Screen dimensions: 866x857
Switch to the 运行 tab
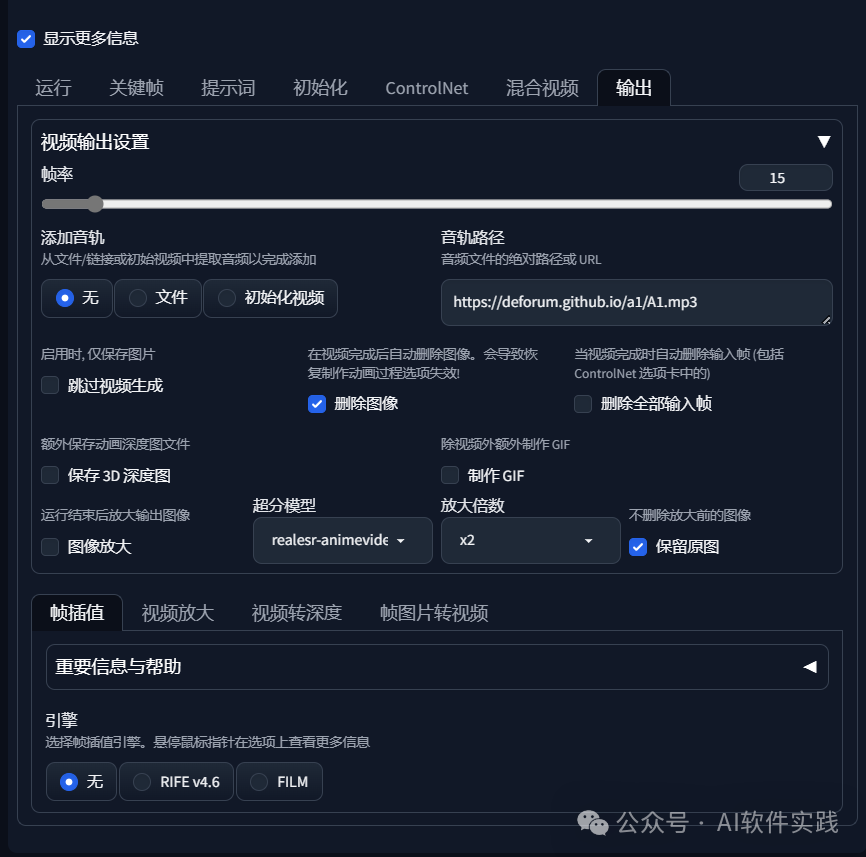[x=53, y=88]
